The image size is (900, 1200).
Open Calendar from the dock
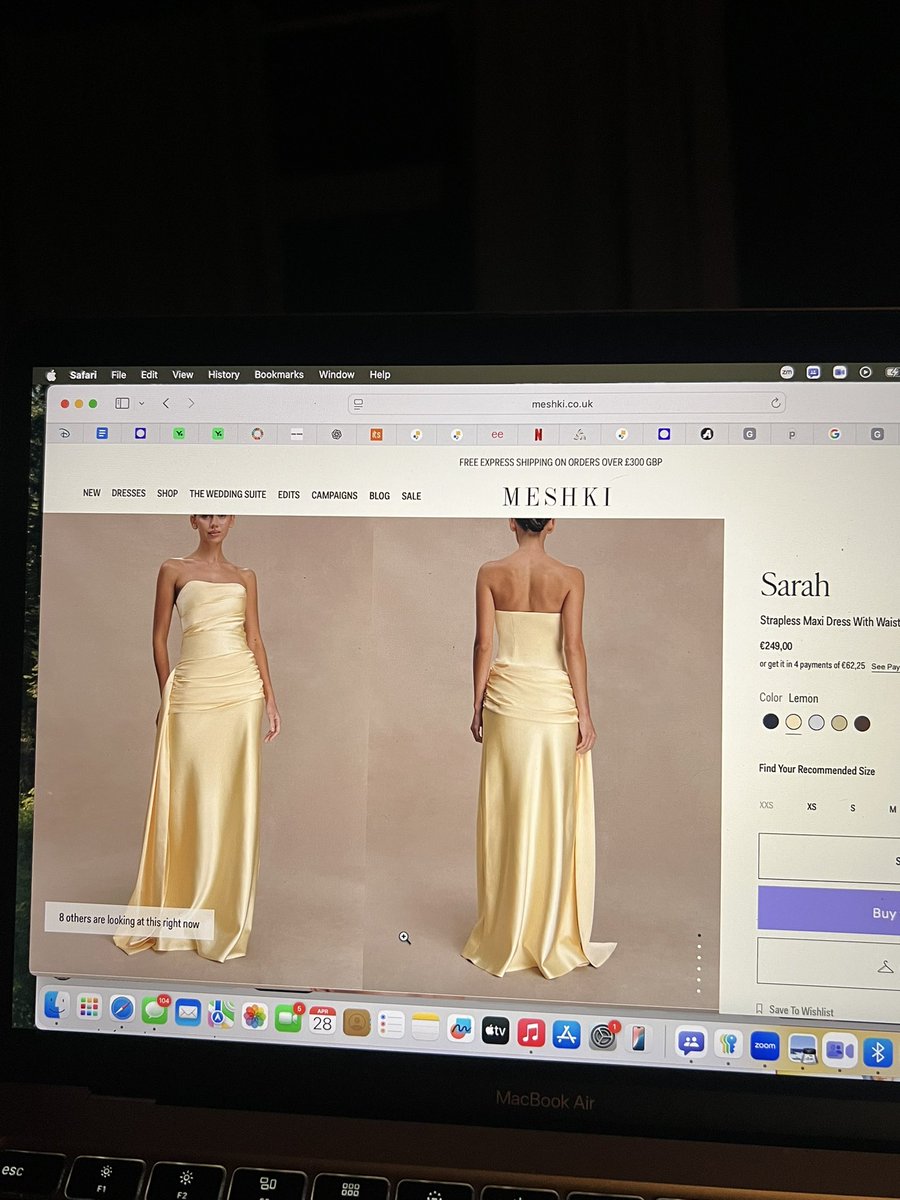tap(322, 1020)
